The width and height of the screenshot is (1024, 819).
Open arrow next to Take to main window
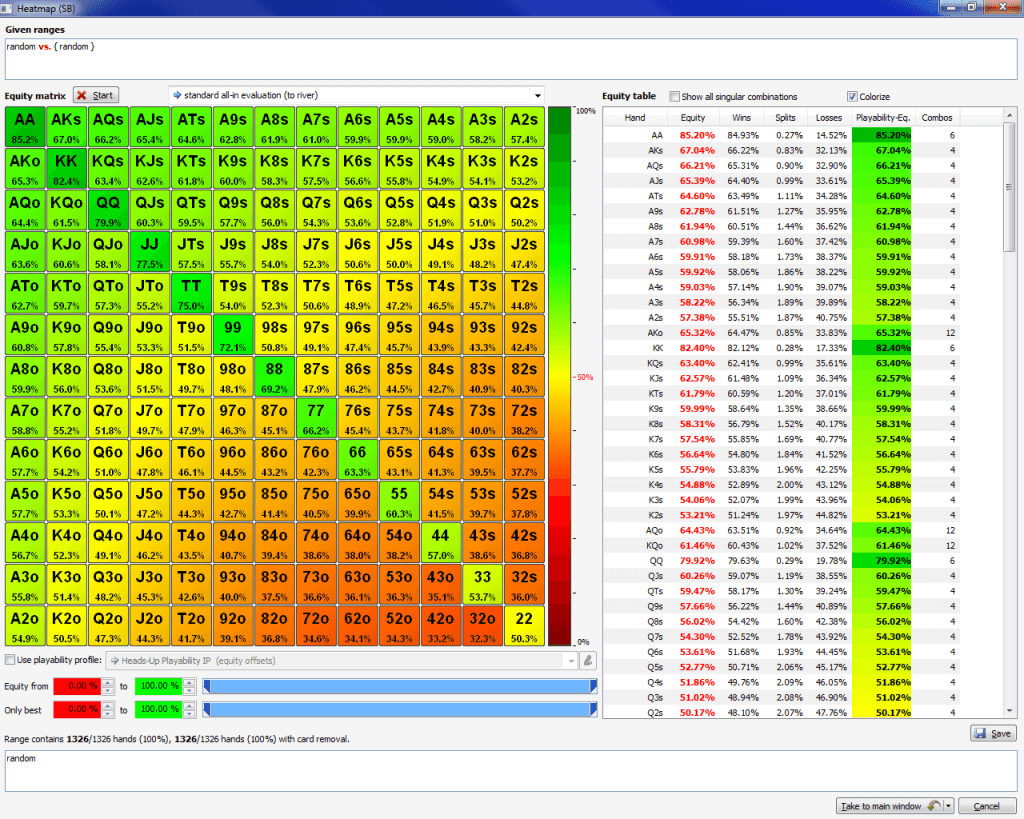[948, 806]
